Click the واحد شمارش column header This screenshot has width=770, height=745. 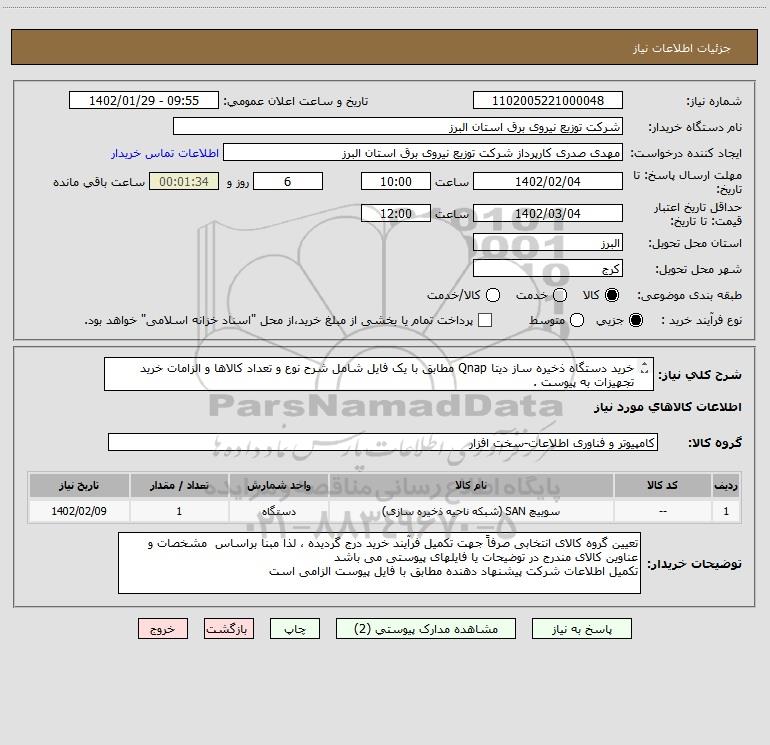(x=278, y=485)
